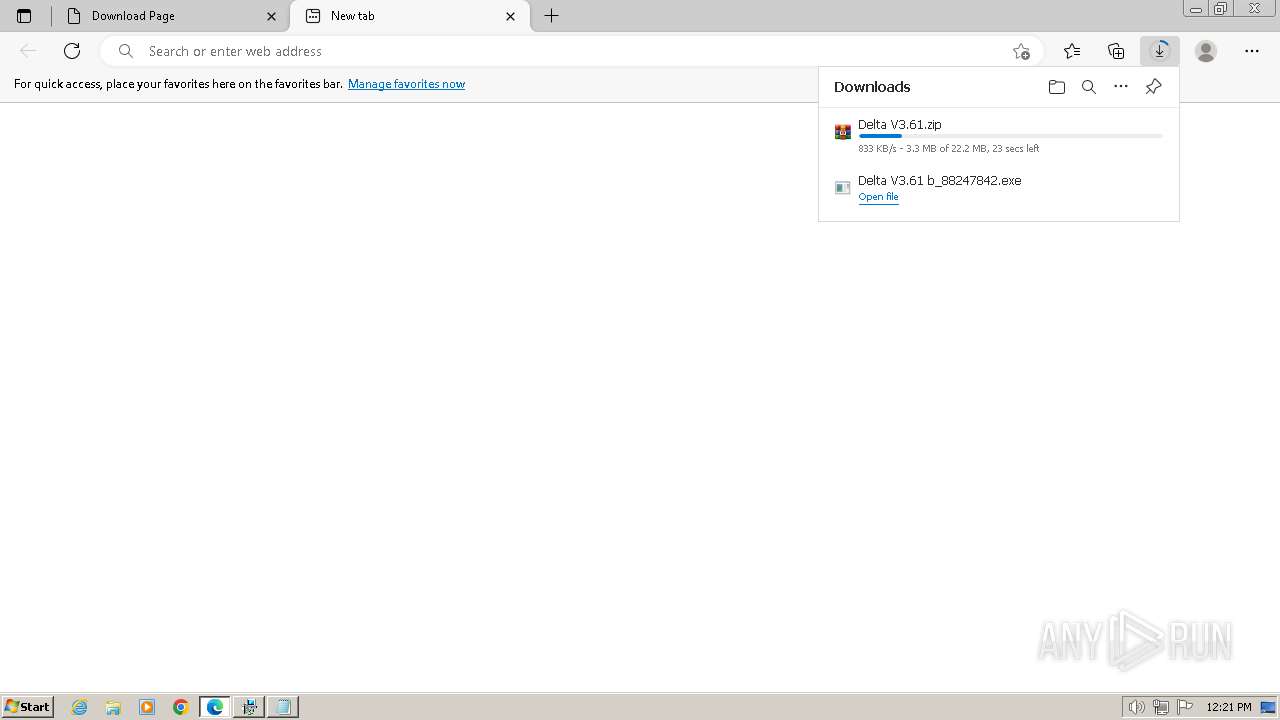Viewport: 1280px width, 720px height.
Task: Click the volume speaker tray icon
Action: 1137,707
